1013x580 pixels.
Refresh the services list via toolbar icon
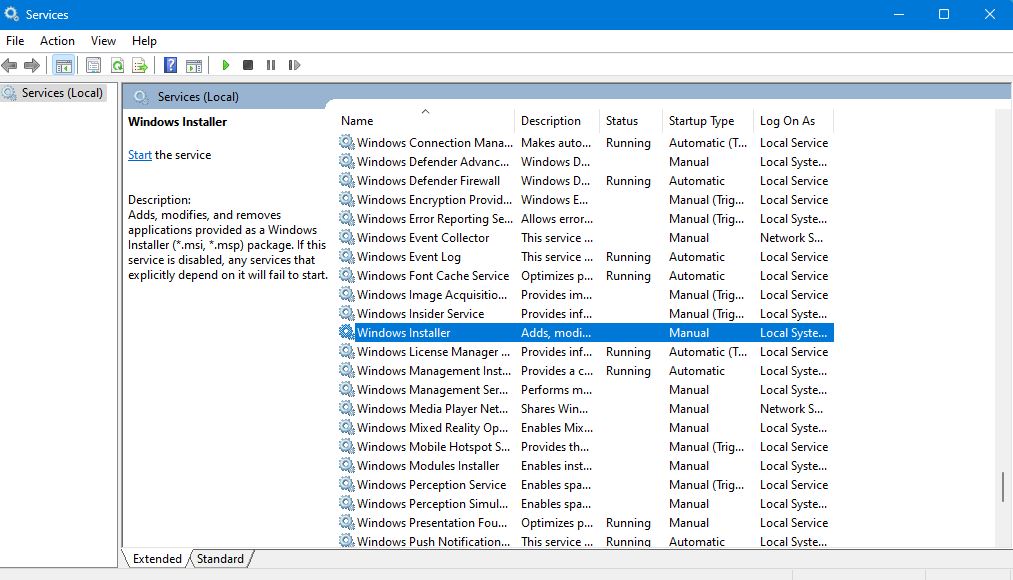point(117,65)
